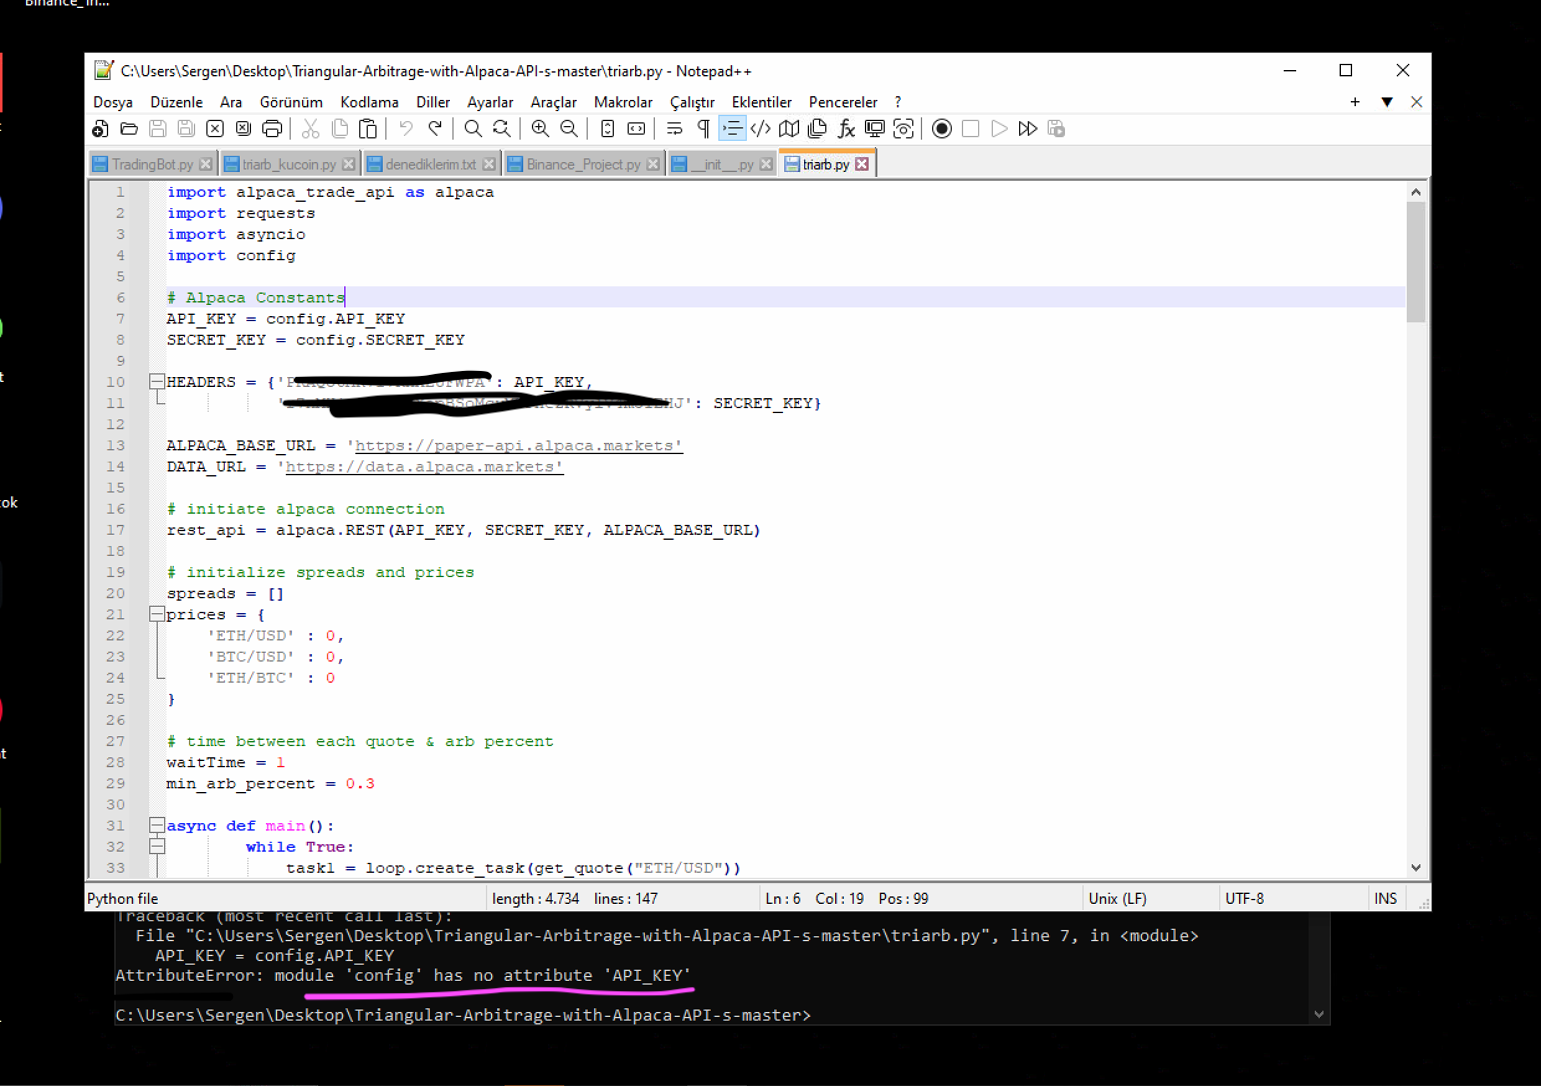Close all files with the toolbar Close All icon
The width and height of the screenshot is (1541, 1086).
pyautogui.click(x=243, y=129)
